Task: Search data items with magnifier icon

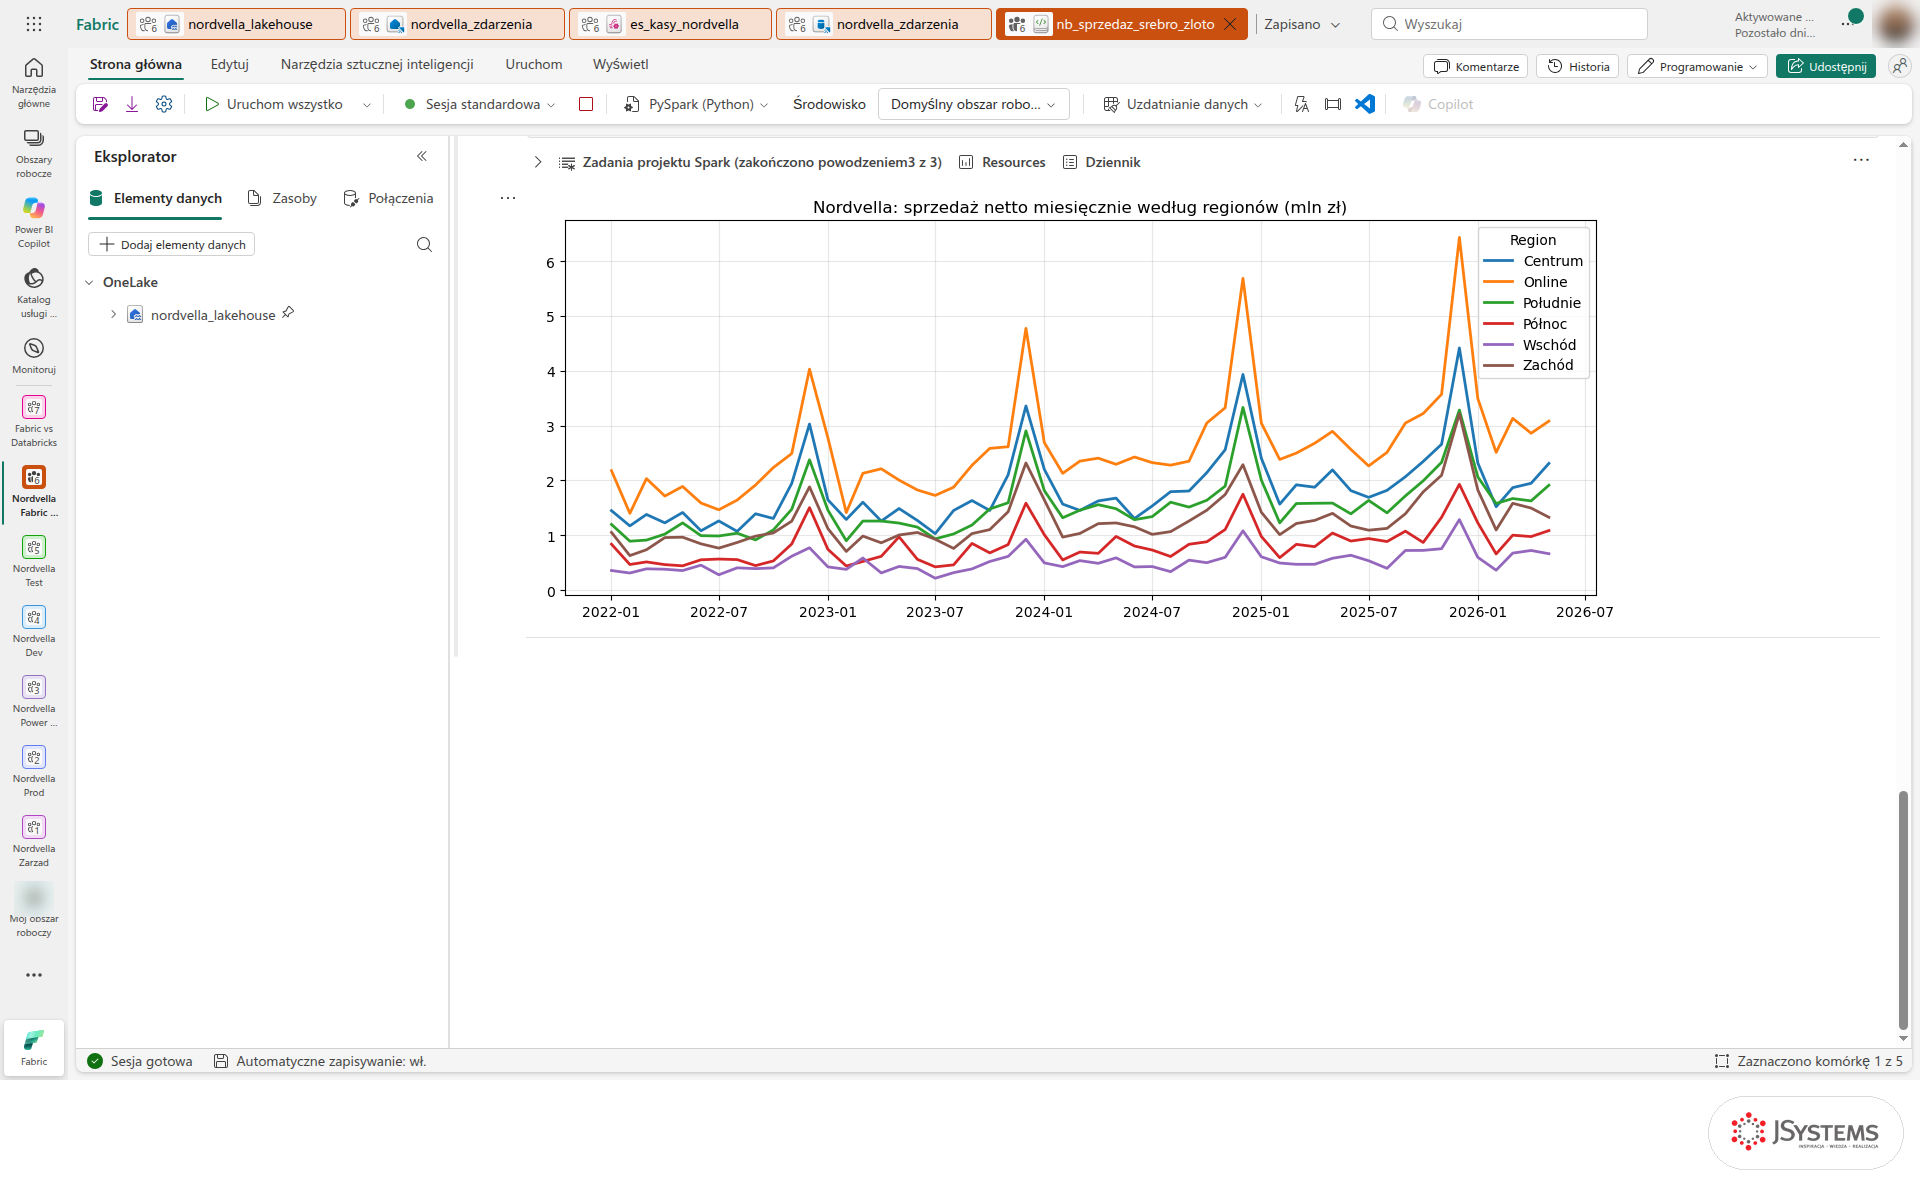Action: point(424,245)
